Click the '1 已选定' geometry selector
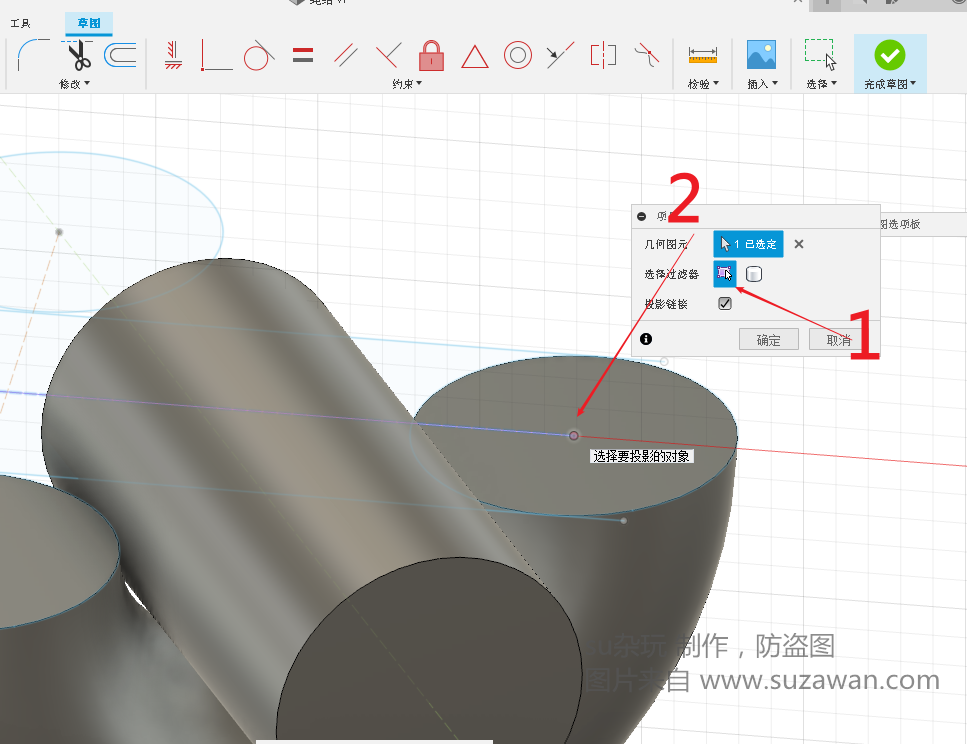 pyautogui.click(x=748, y=244)
